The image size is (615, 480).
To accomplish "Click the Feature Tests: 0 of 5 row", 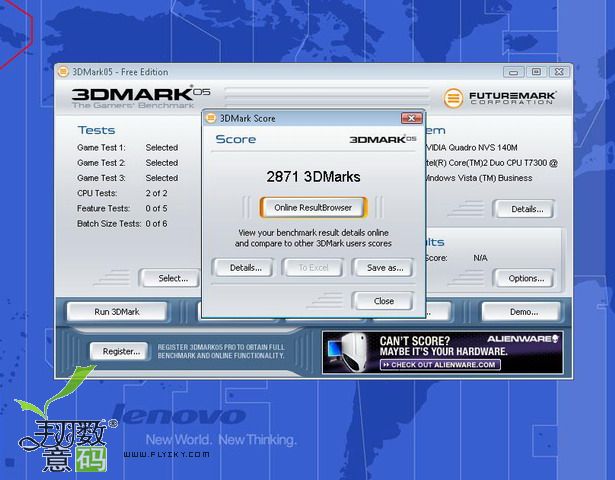I will [x=122, y=209].
